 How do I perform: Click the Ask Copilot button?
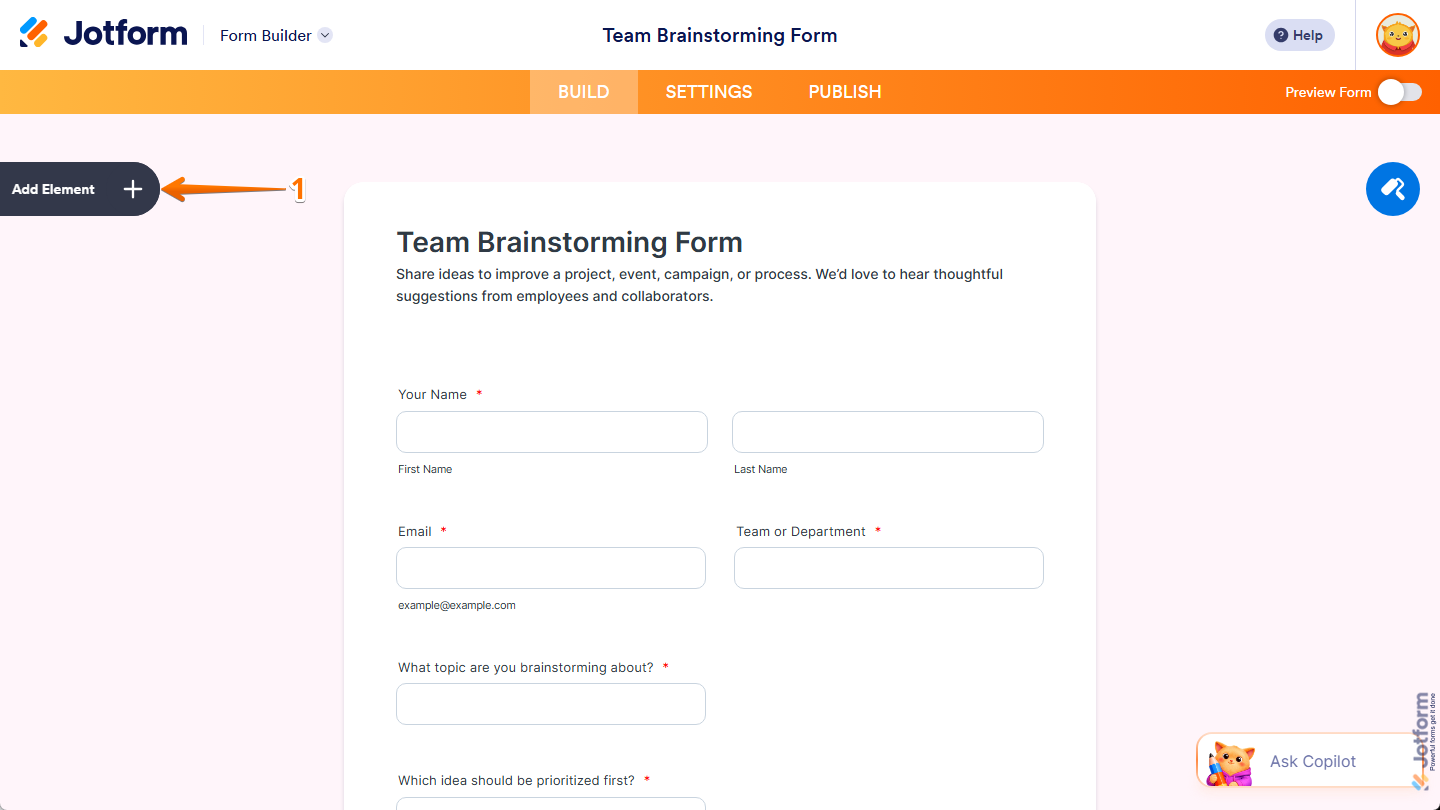point(1312,761)
